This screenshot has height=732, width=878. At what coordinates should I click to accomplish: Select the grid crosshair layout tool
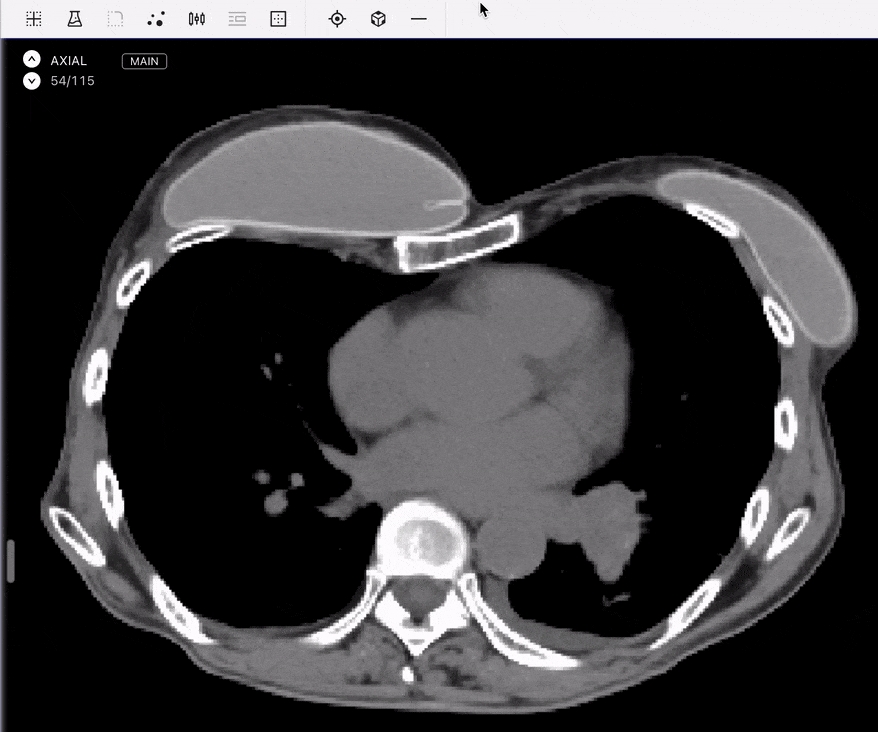tap(34, 19)
